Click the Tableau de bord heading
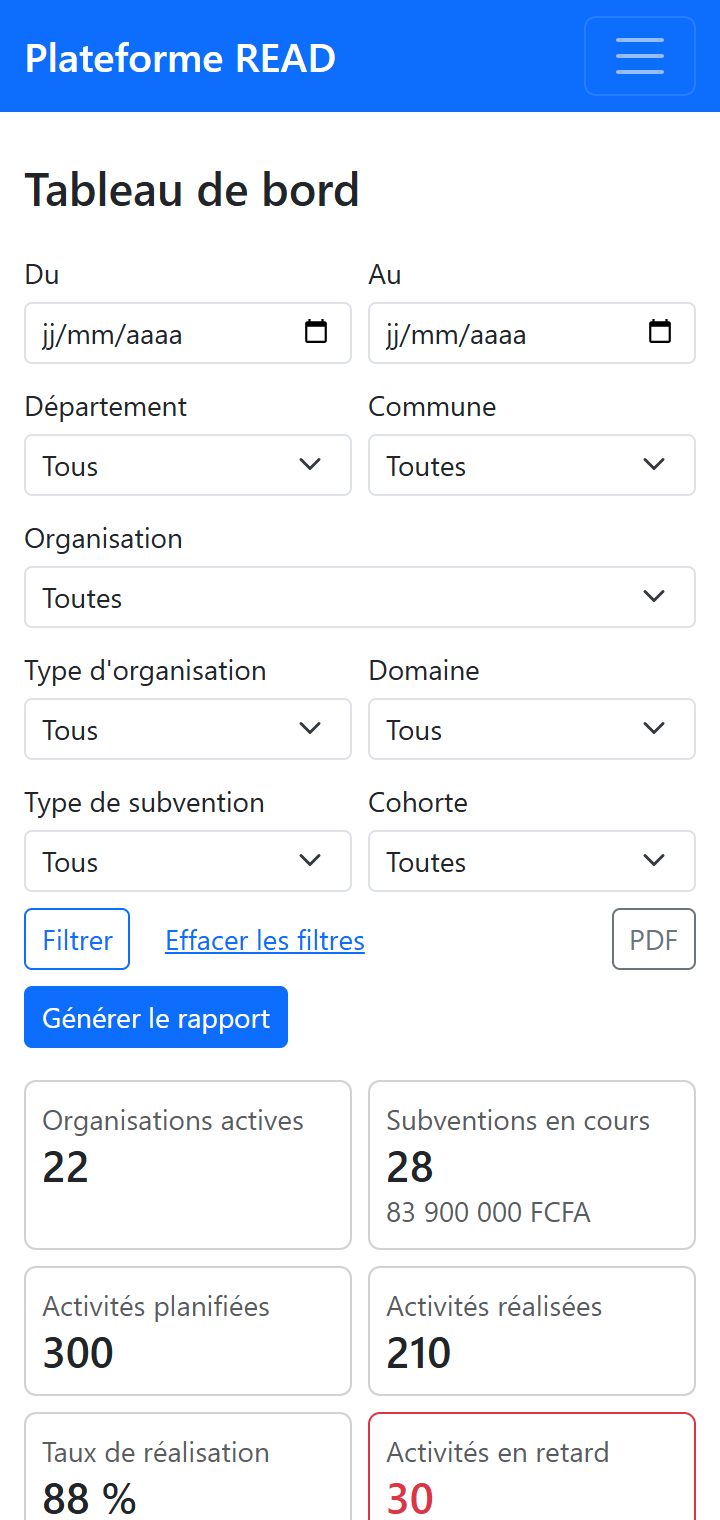This screenshot has height=1520, width=720. click(x=192, y=190)
